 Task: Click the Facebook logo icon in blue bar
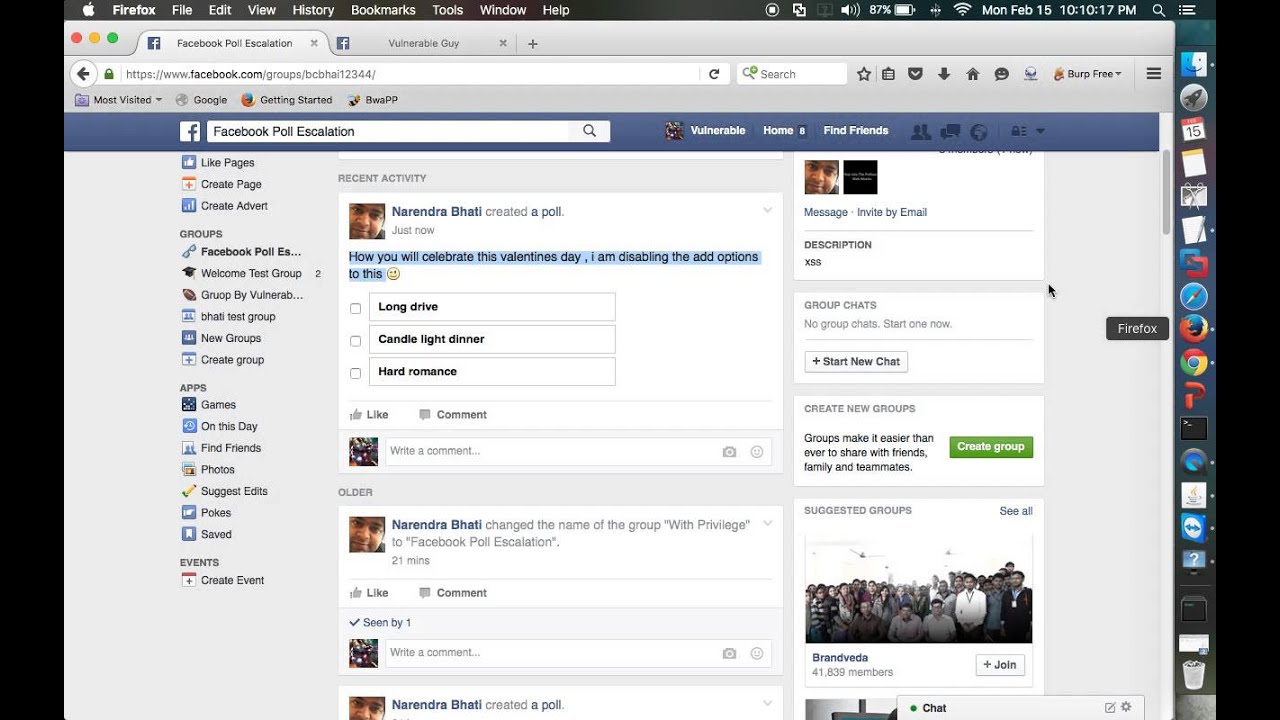coord(190,131)
